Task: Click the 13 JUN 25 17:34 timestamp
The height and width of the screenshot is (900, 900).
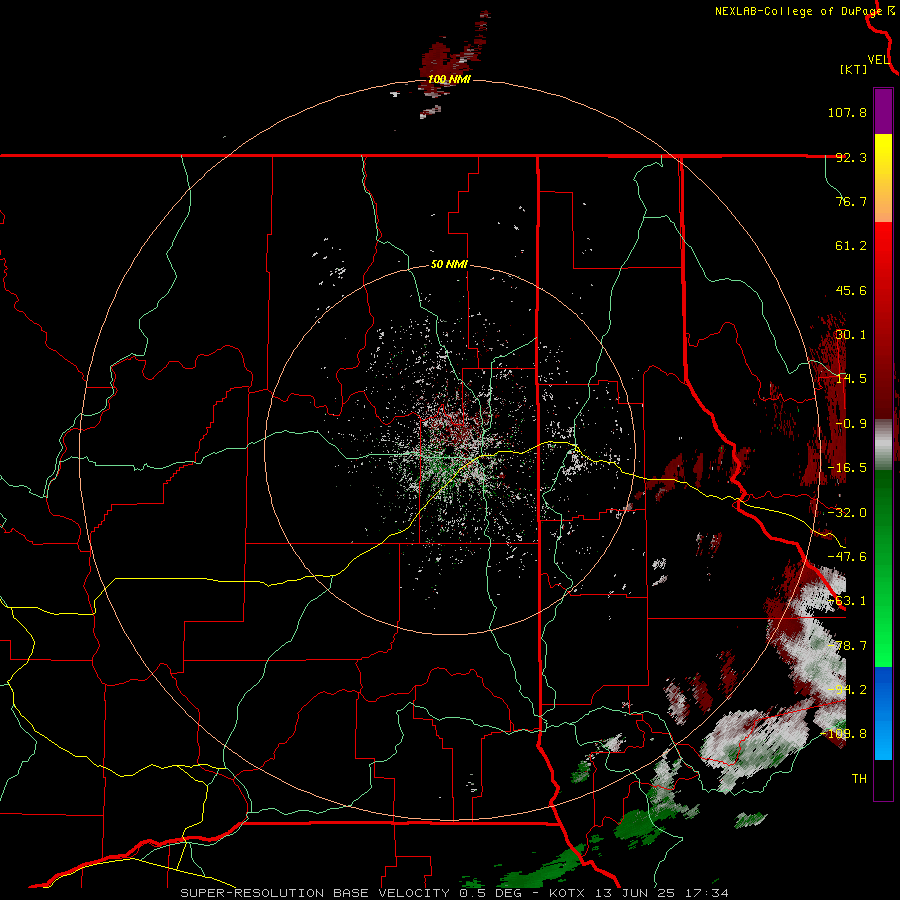Action: [662, 893]
